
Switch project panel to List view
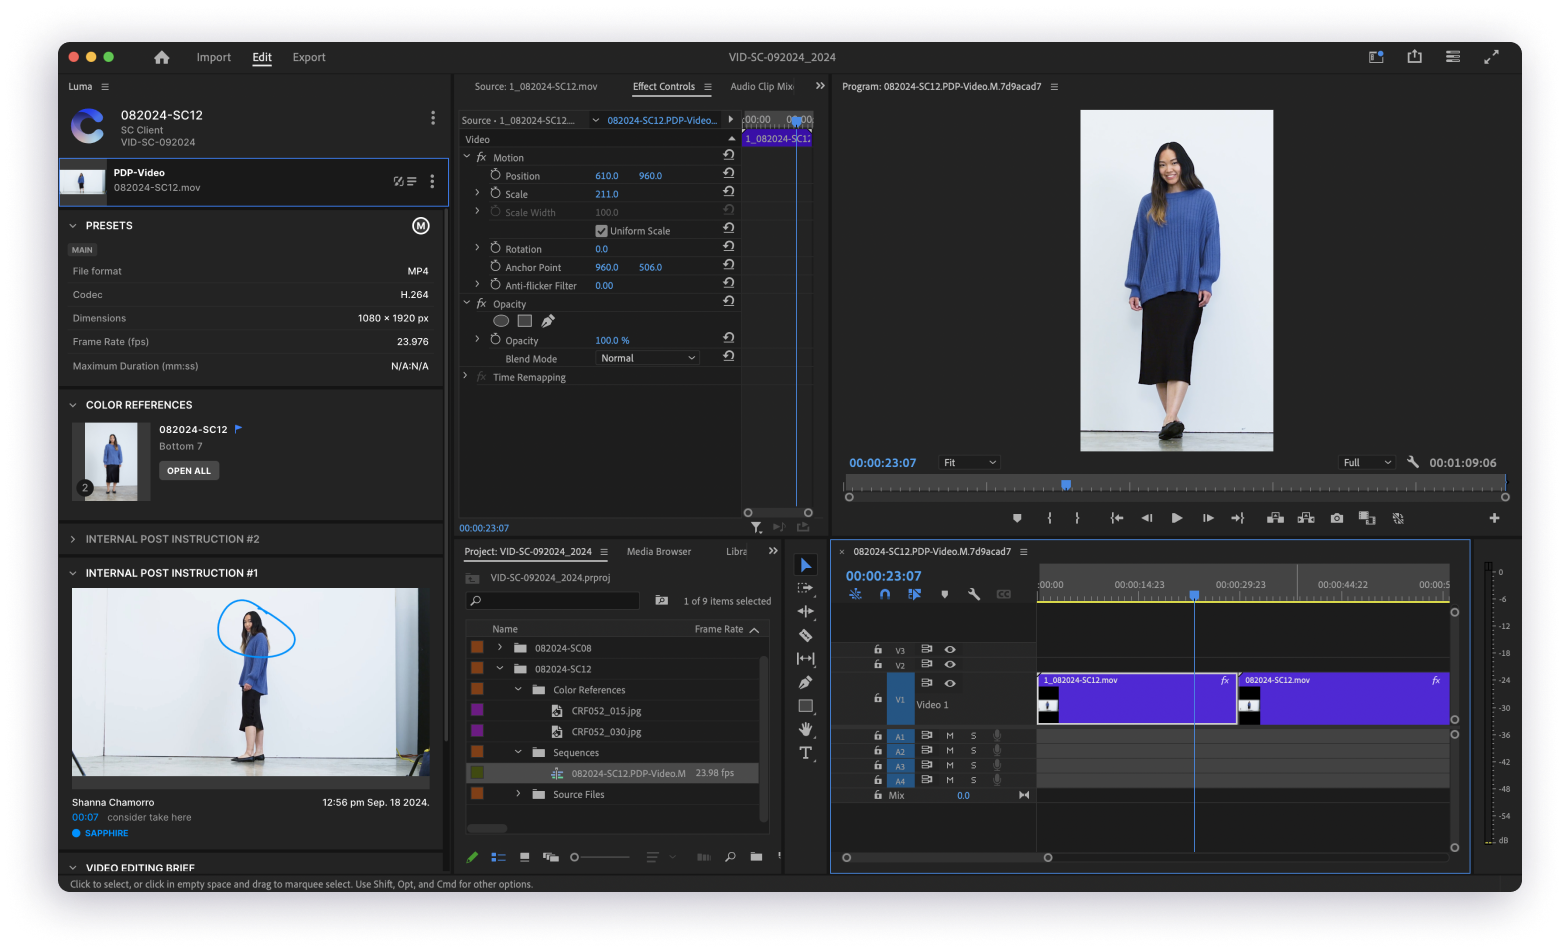point(498,857)
